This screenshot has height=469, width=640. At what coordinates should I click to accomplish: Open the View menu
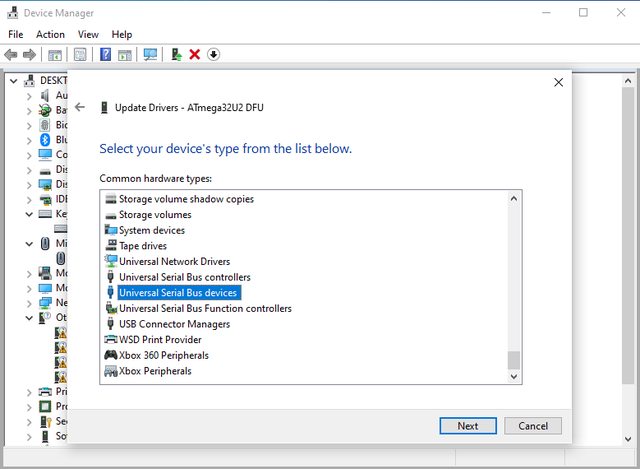click(x=88, y=34)
